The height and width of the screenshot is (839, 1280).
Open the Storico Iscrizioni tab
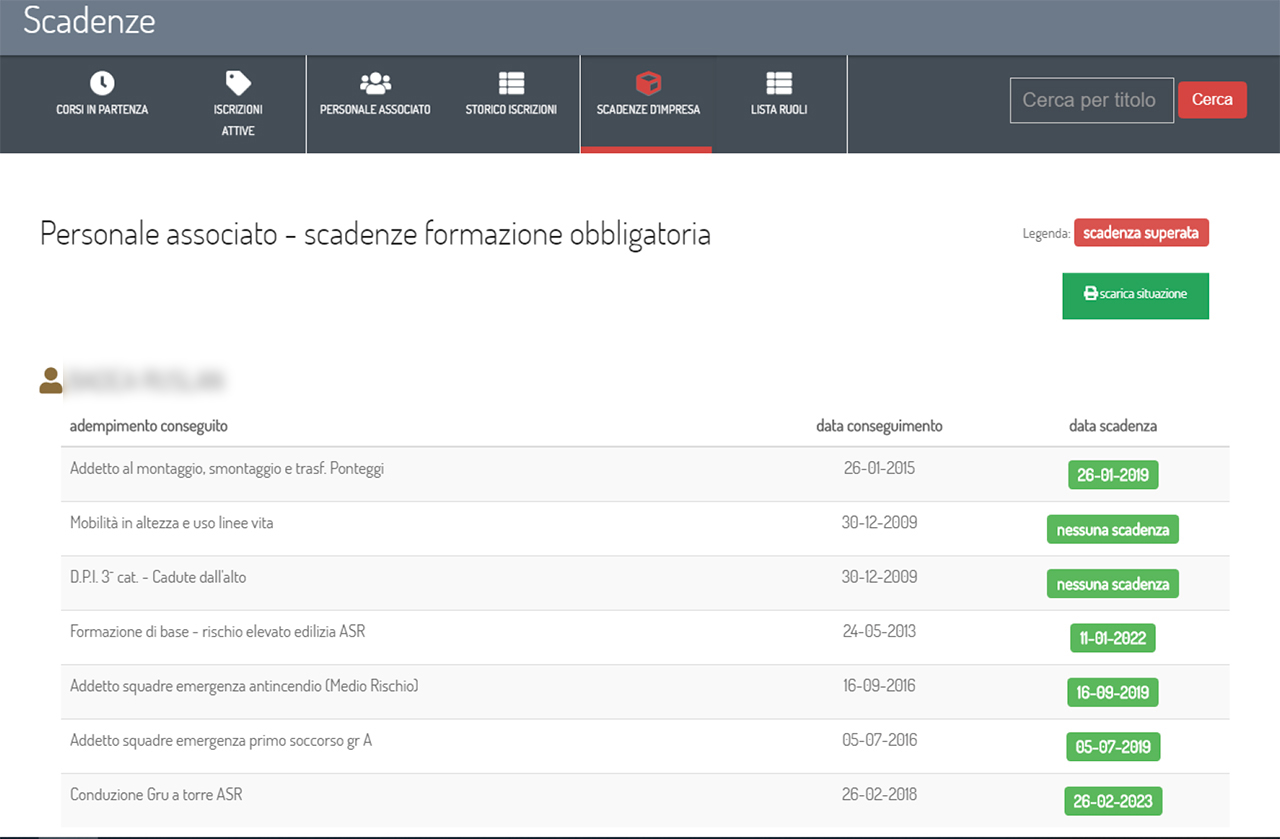[511, 109]
